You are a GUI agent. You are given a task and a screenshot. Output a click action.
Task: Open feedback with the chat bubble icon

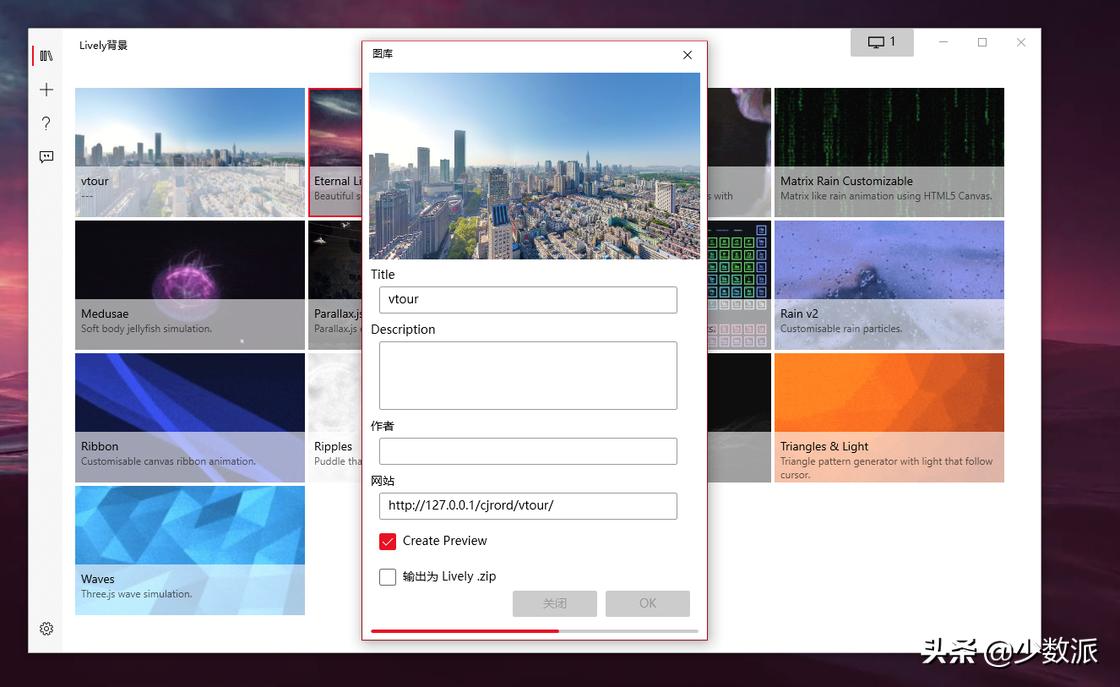tap(46, 156)
